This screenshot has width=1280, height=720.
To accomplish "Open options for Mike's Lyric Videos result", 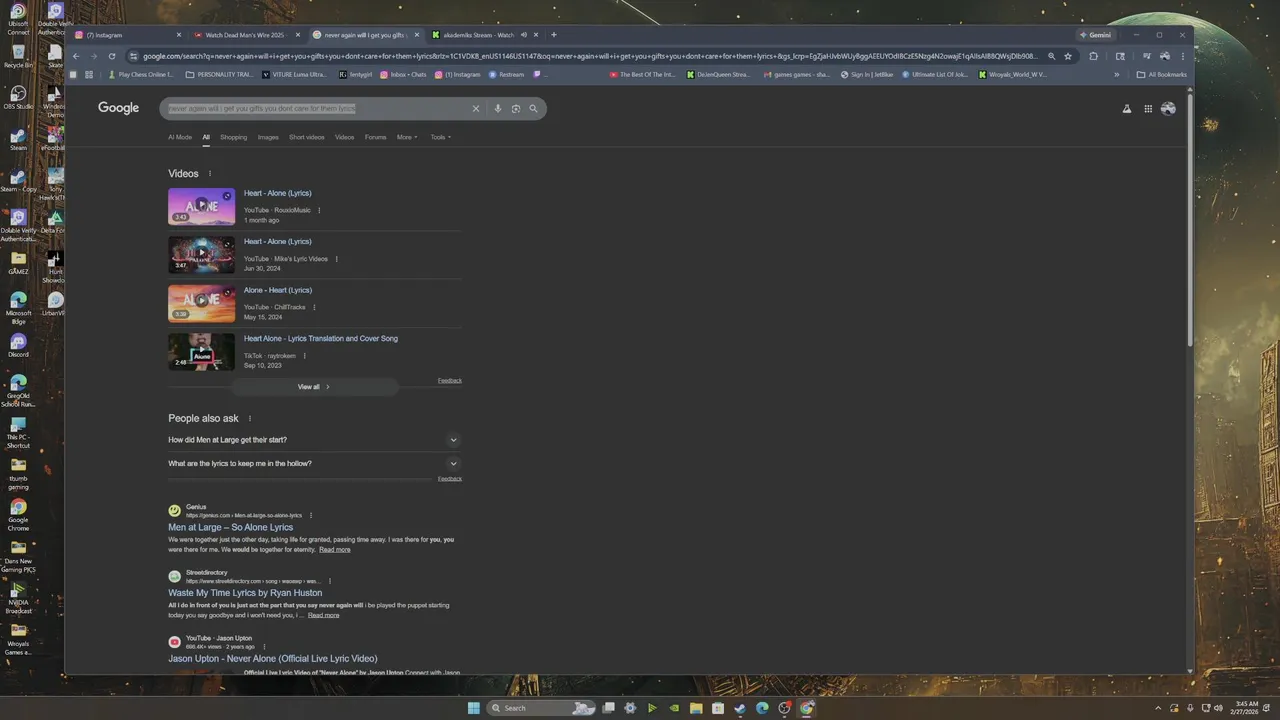I will pos(336,259).
